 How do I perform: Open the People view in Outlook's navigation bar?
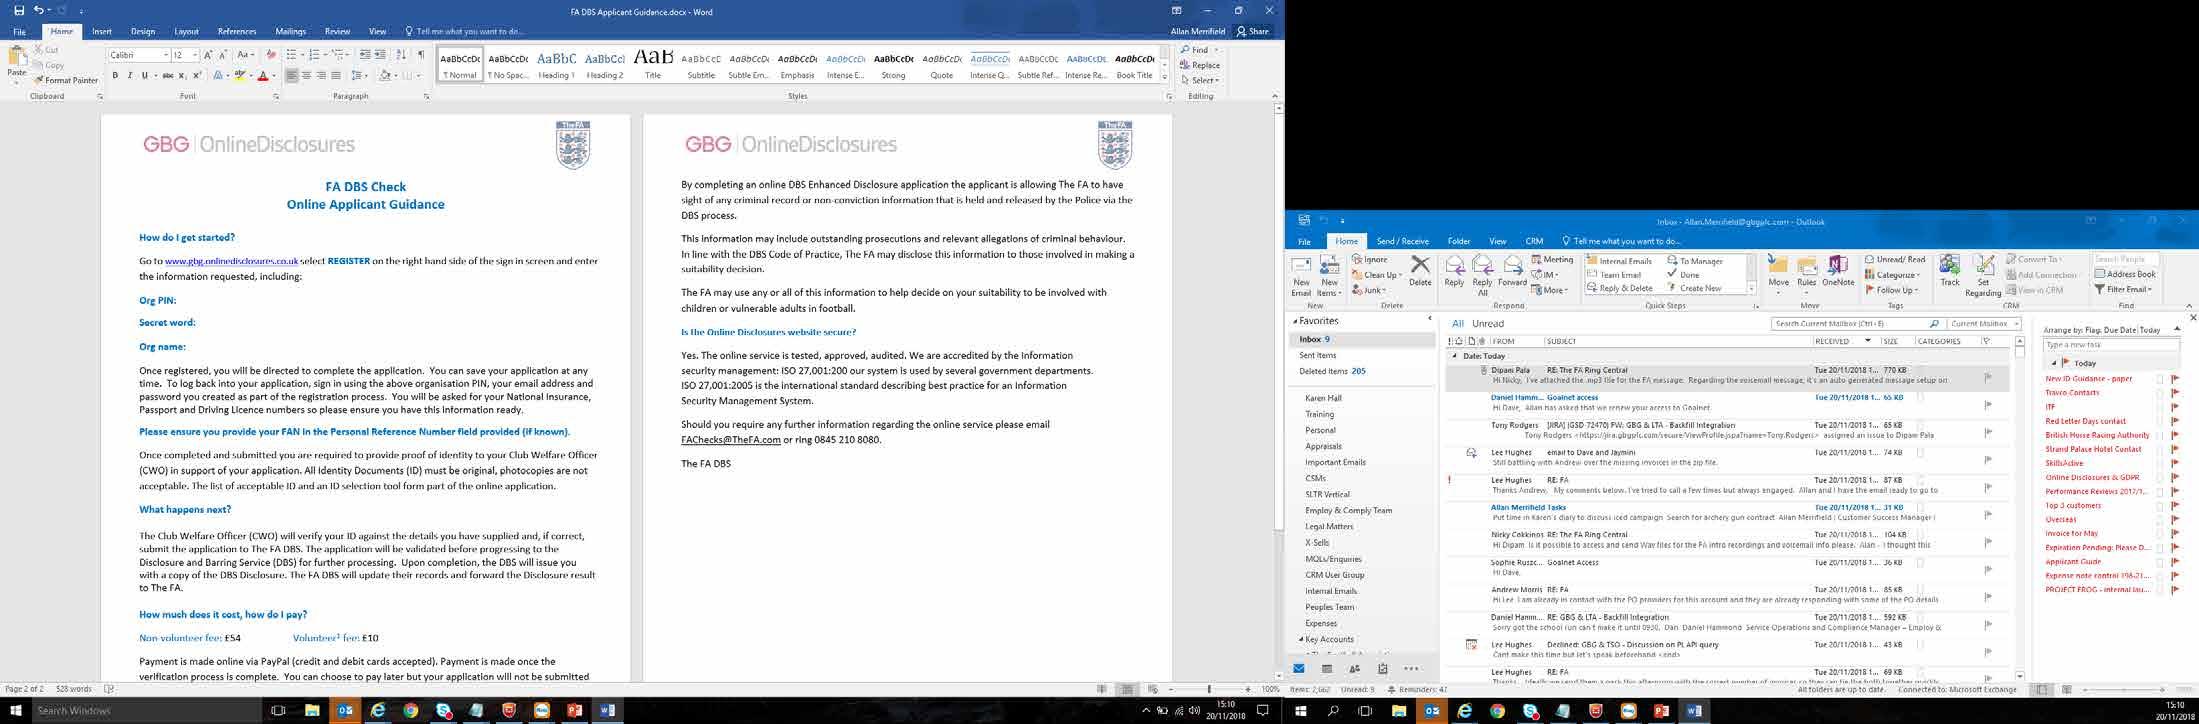coord(1355,669)
